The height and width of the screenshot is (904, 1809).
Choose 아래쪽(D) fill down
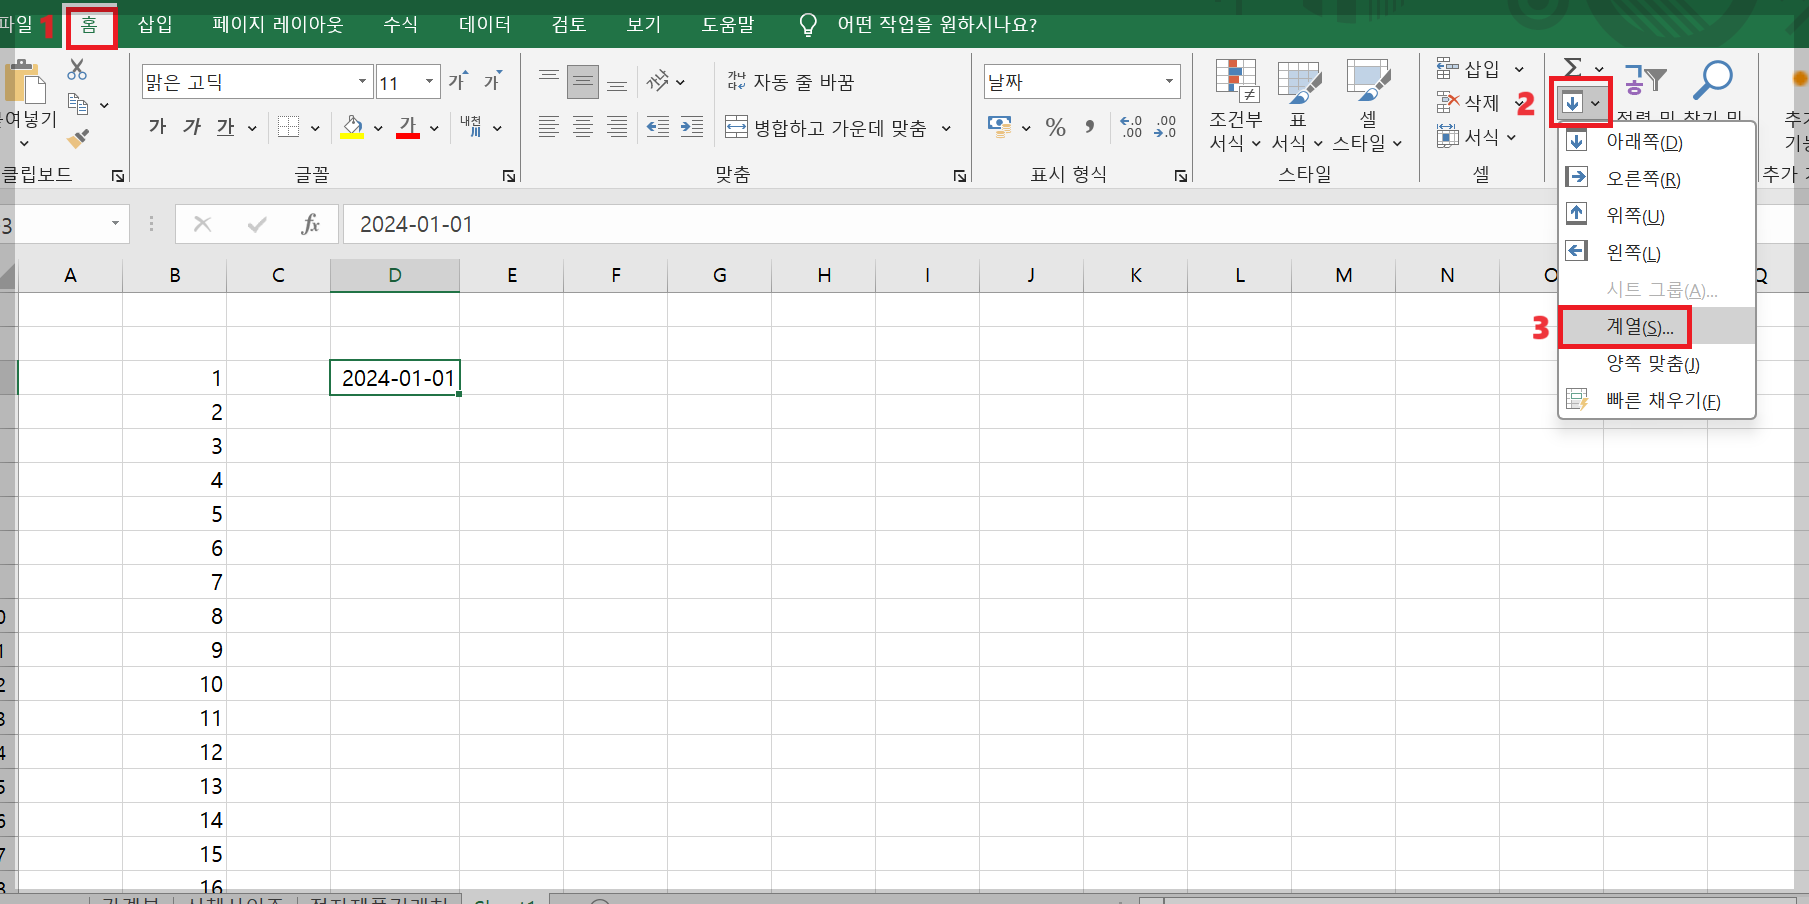[x=1656, y=142]
